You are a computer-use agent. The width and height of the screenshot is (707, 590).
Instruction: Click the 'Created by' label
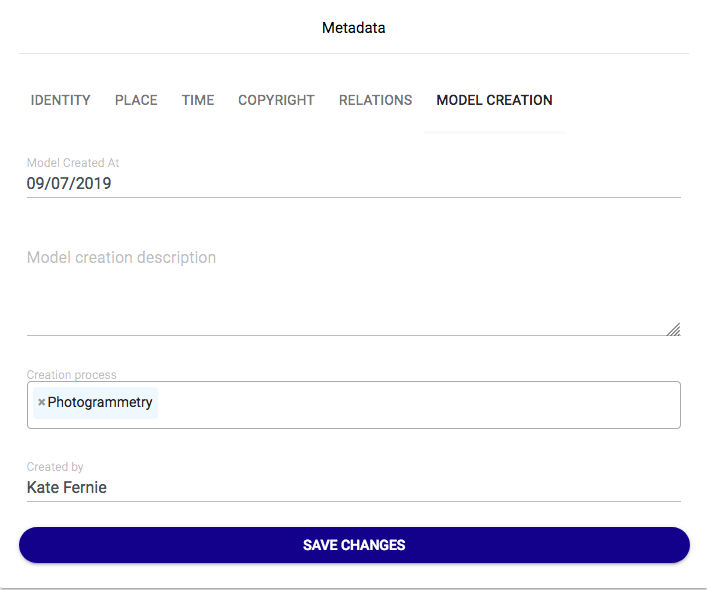(x=55, y=467)
